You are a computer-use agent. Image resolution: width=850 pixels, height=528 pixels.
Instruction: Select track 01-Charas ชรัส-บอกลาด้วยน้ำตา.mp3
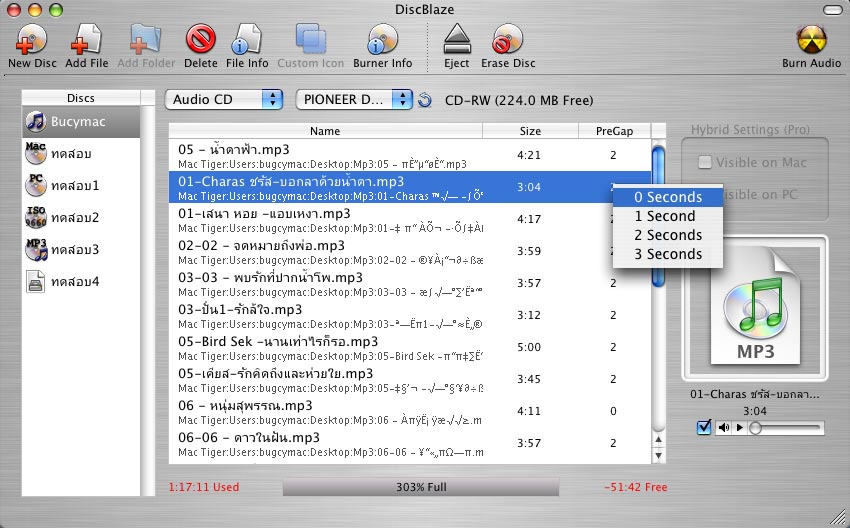tap(410, 187)
